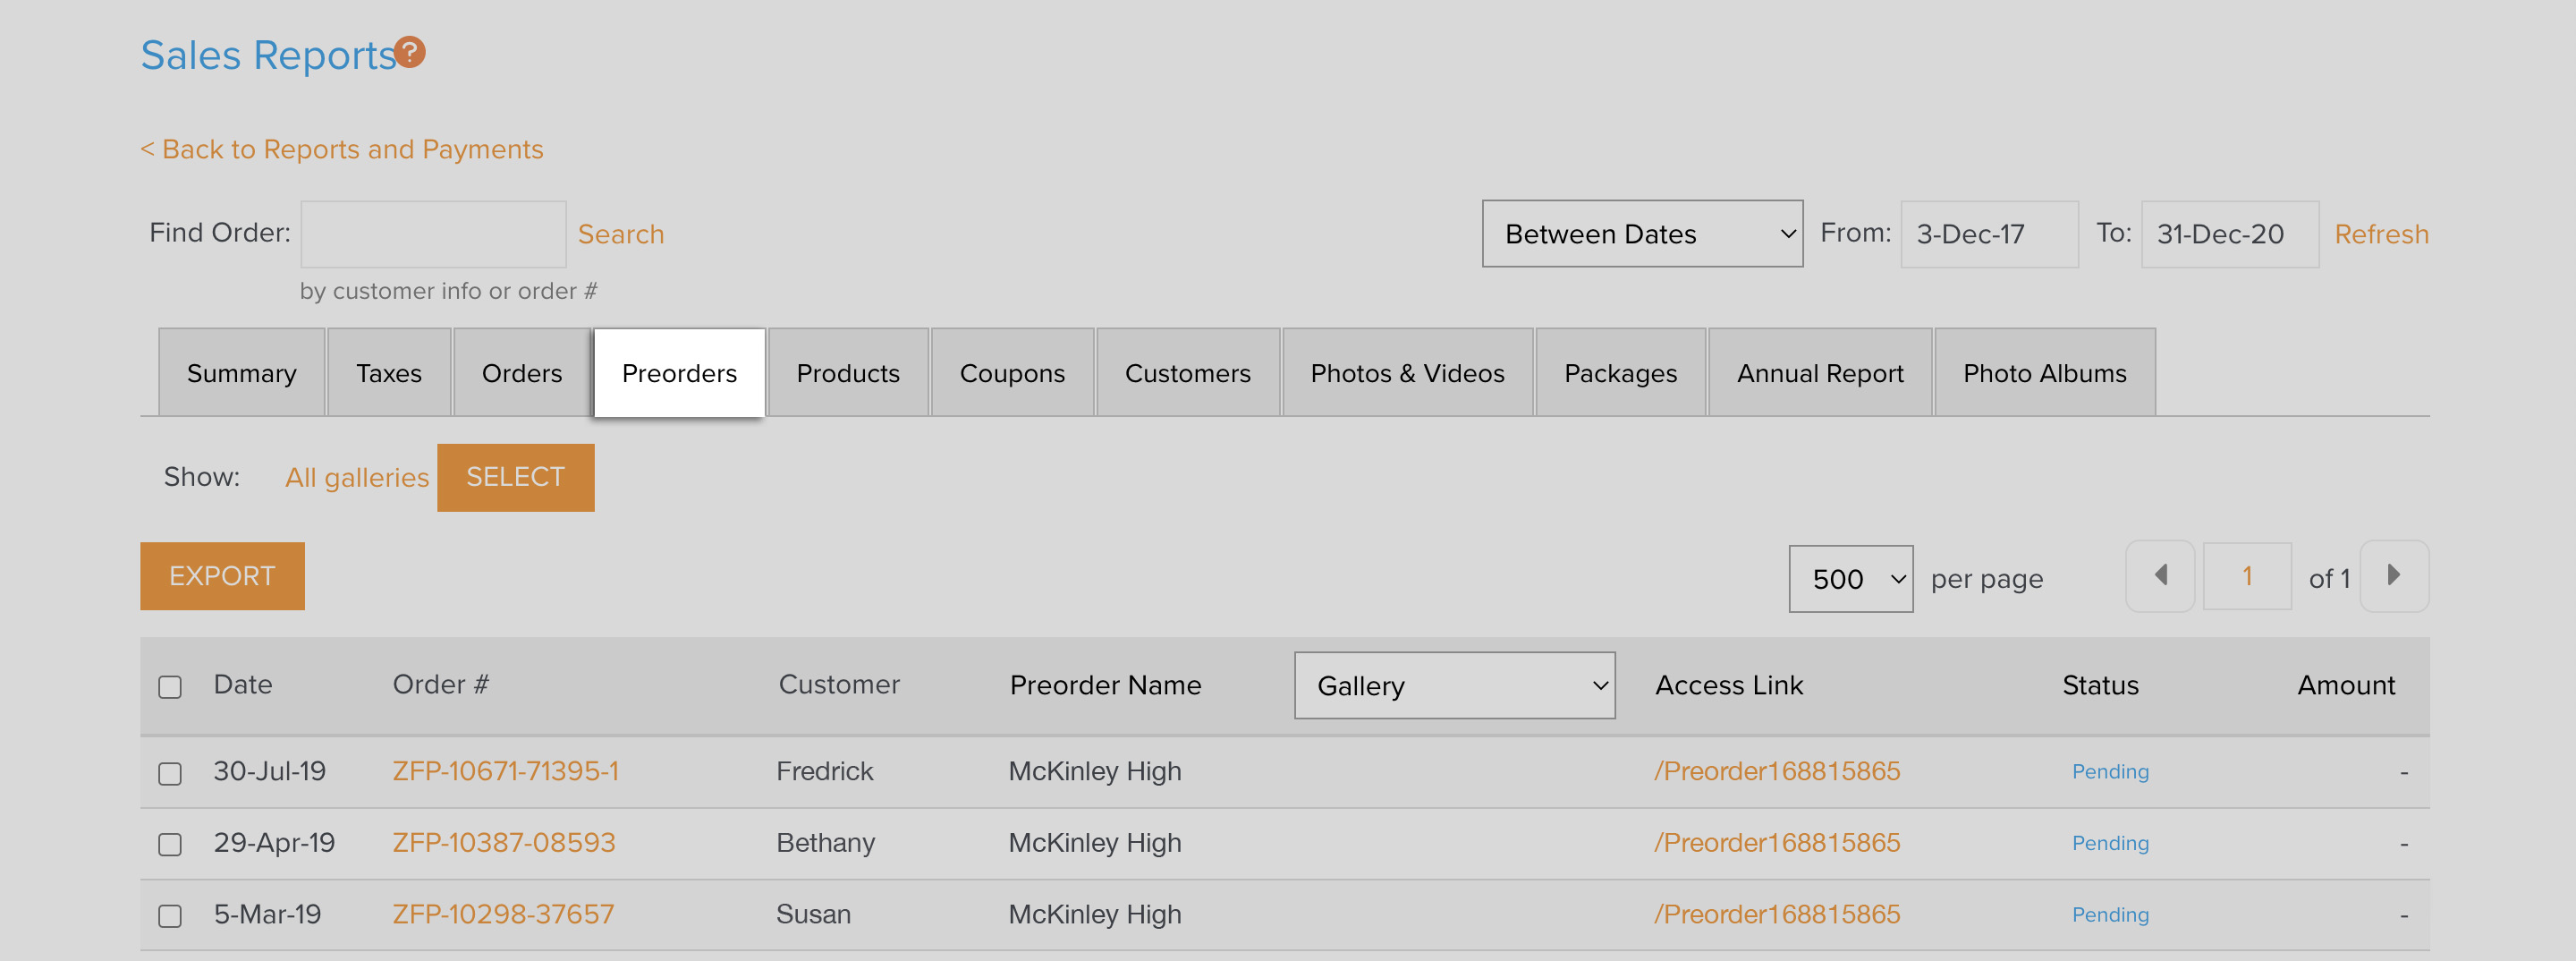Image resolution: width=2576 pixels, height=961 pixels.
Task: Click the Sales Reports help question-mark icon
Action: pos(409,52)
